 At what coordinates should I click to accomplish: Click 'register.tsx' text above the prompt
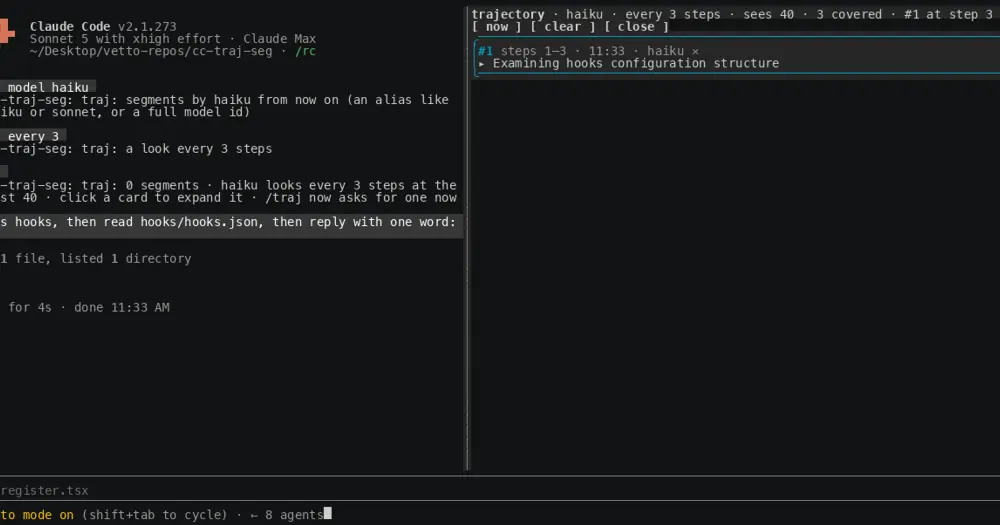tap(44, 491)
